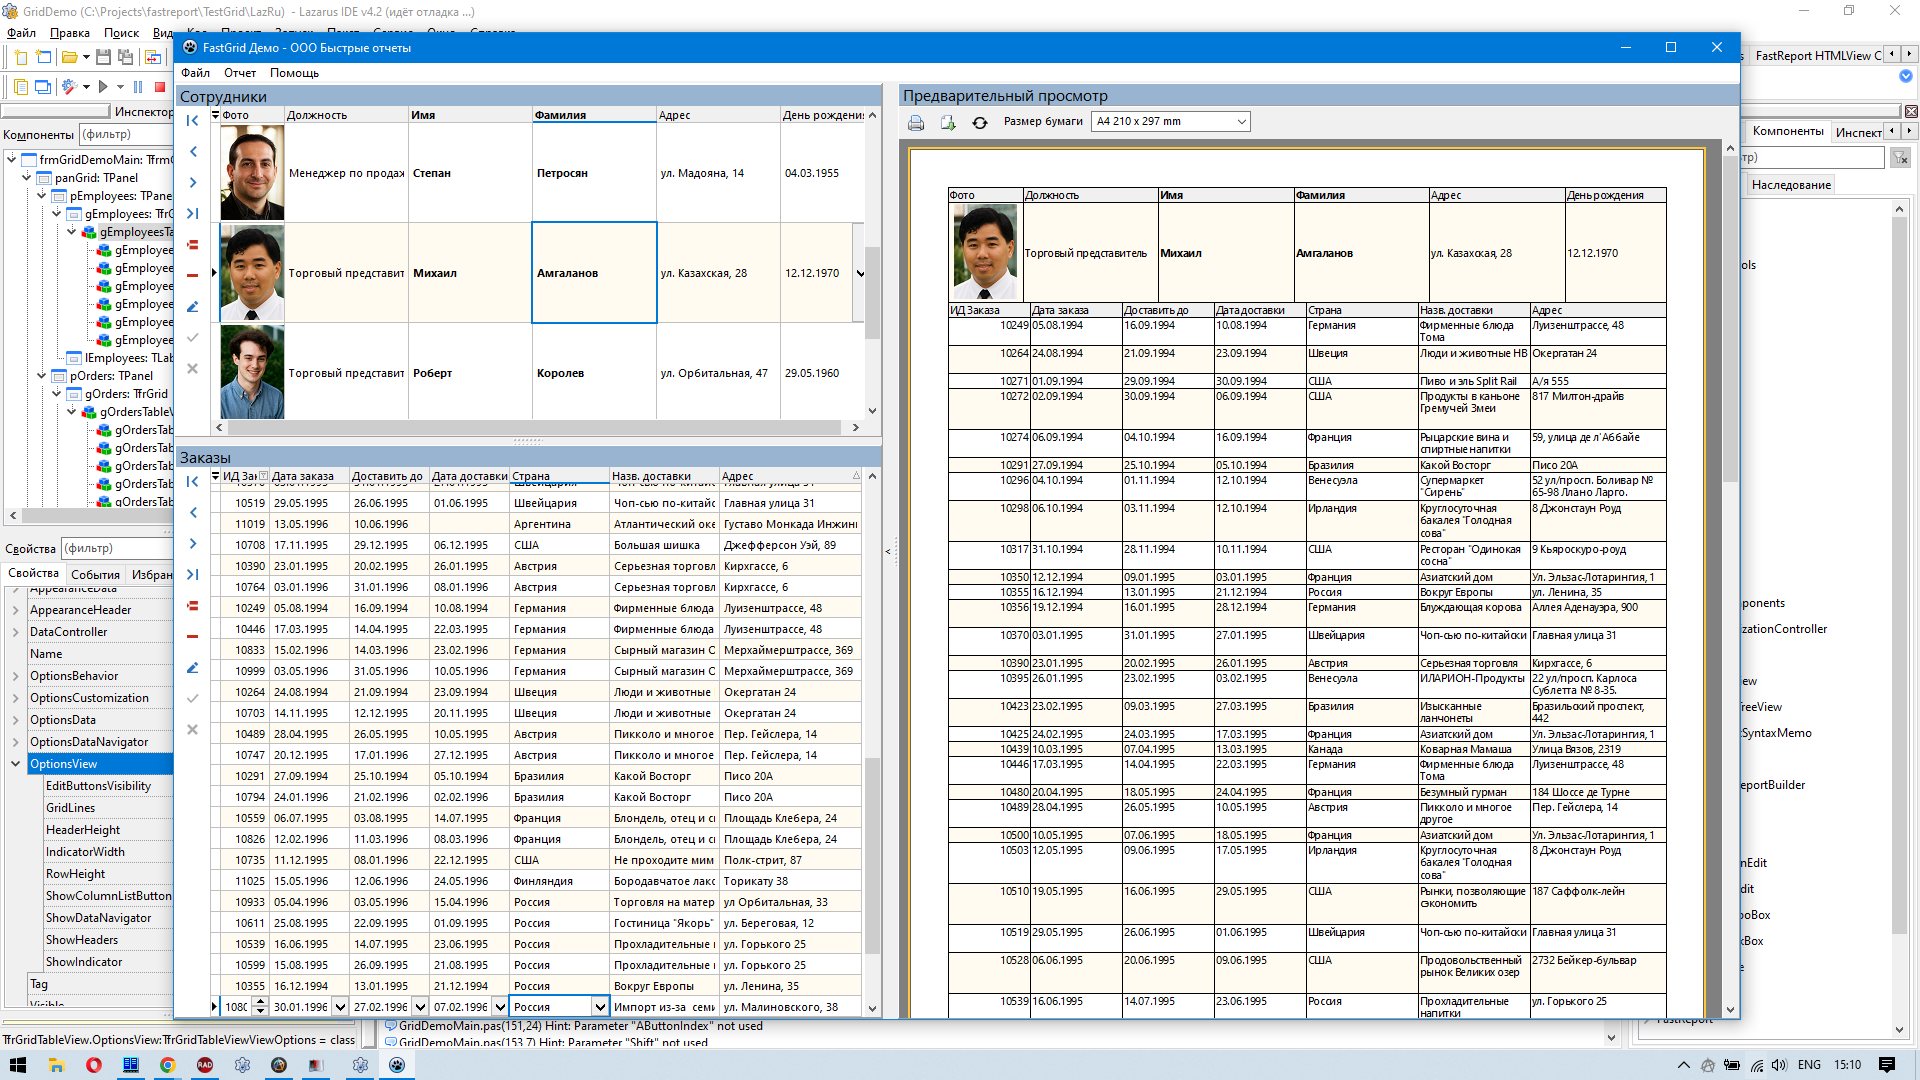Open country dropdown in Россия edit cell

(600, 1007)
